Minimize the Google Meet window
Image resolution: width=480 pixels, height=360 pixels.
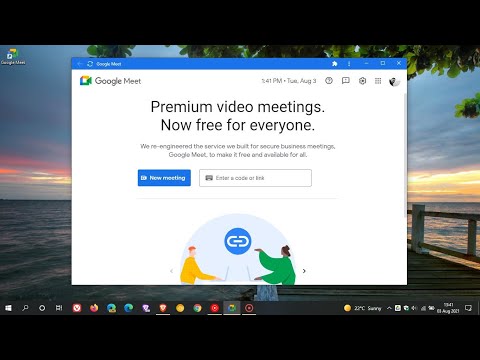(366, 63)
